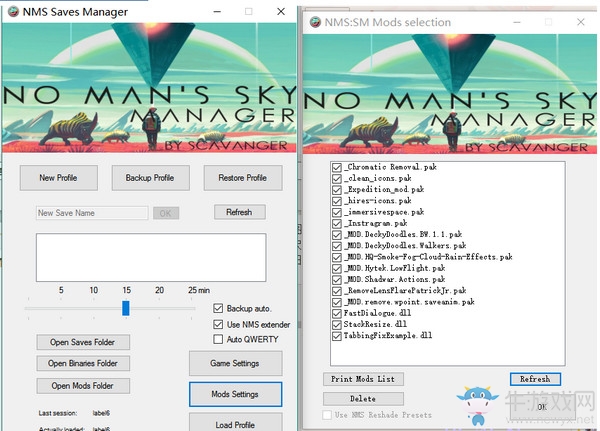Image resolution: width=600 pixels, height=431 pixels.
Task: Uncheck StackResize.dll mod
Action: pos(337,325)
